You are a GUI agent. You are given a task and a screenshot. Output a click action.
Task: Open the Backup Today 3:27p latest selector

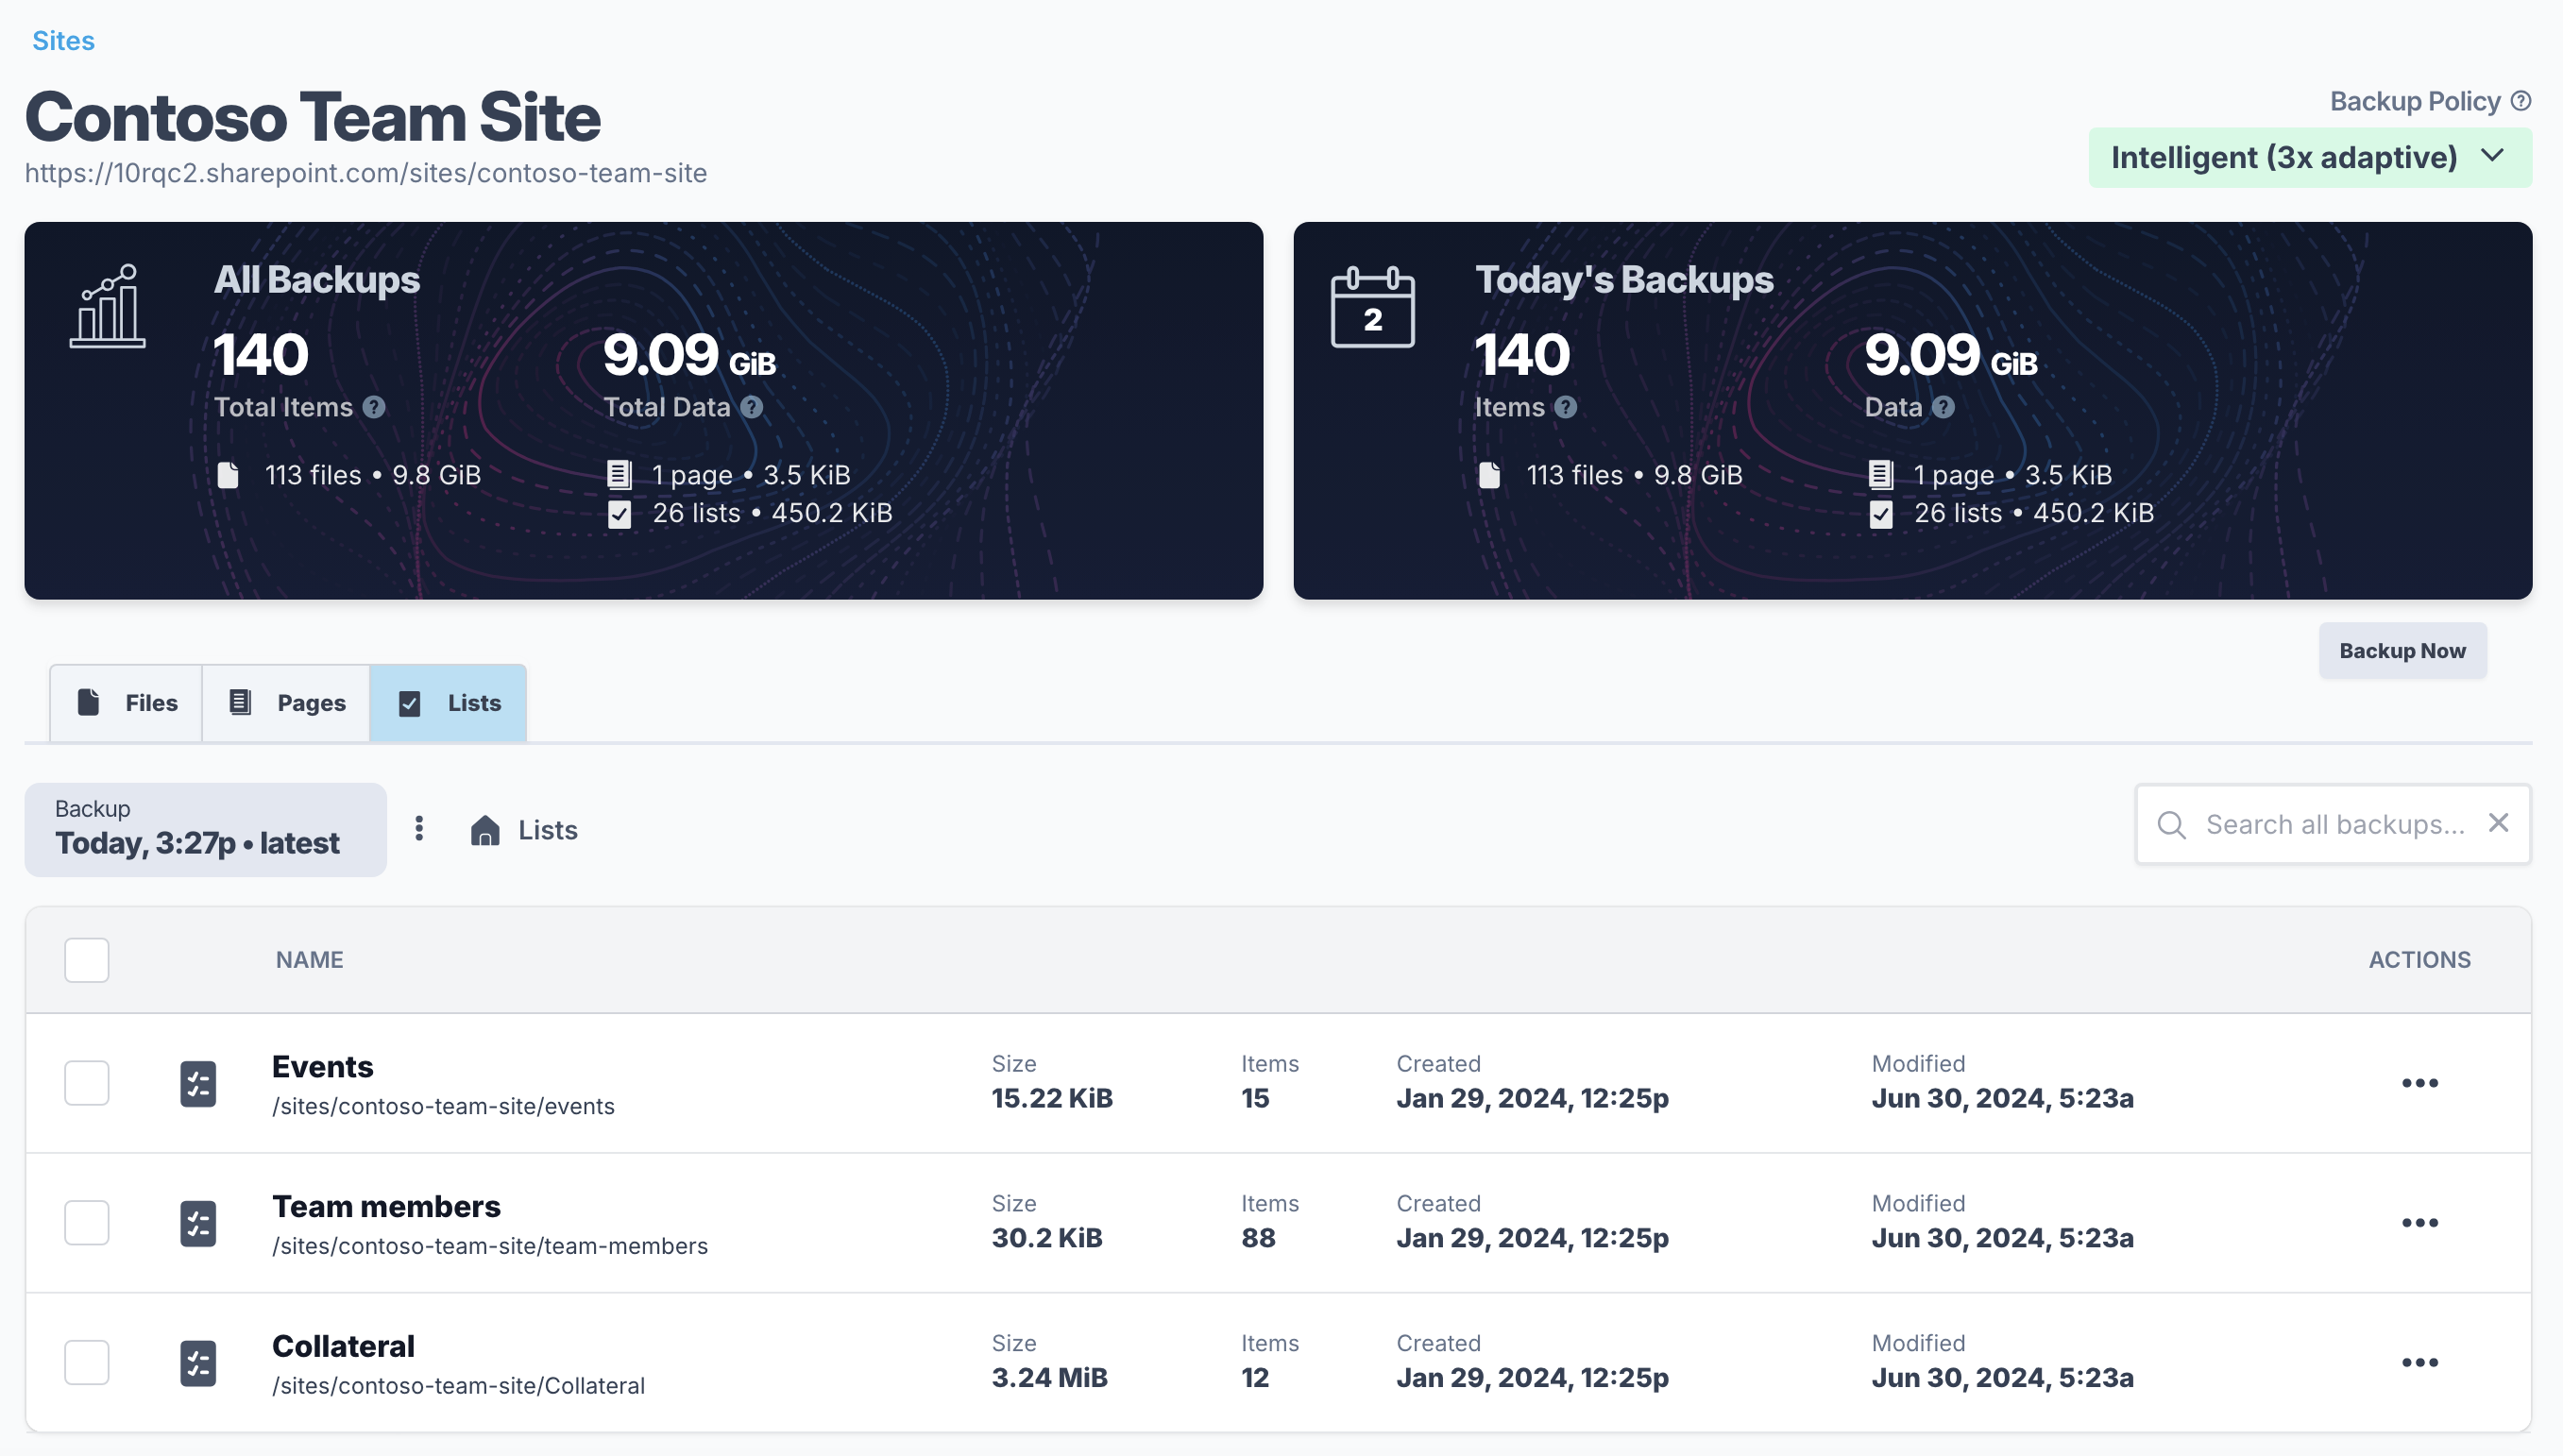pos(206,830)
